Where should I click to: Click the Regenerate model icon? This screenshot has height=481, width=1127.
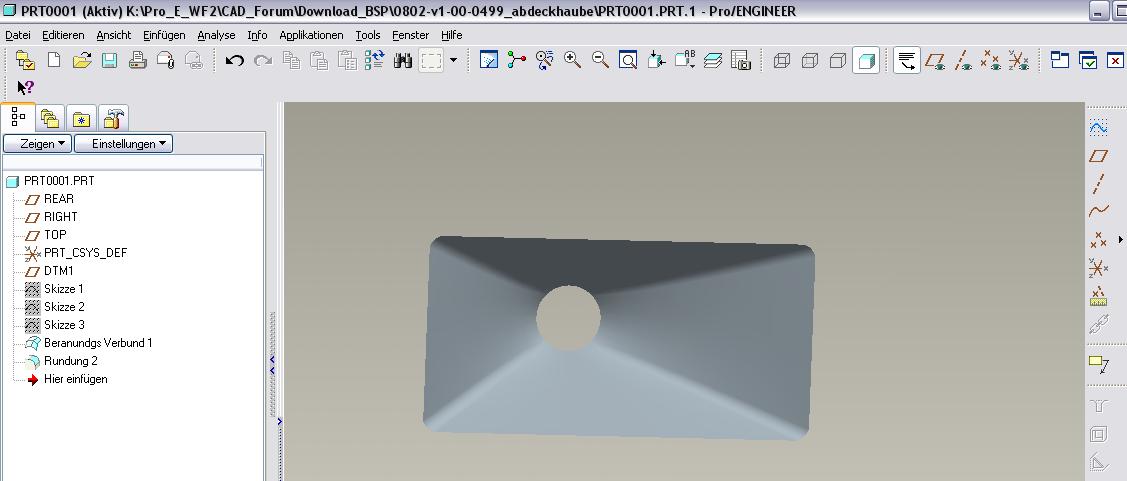[374, 60]
